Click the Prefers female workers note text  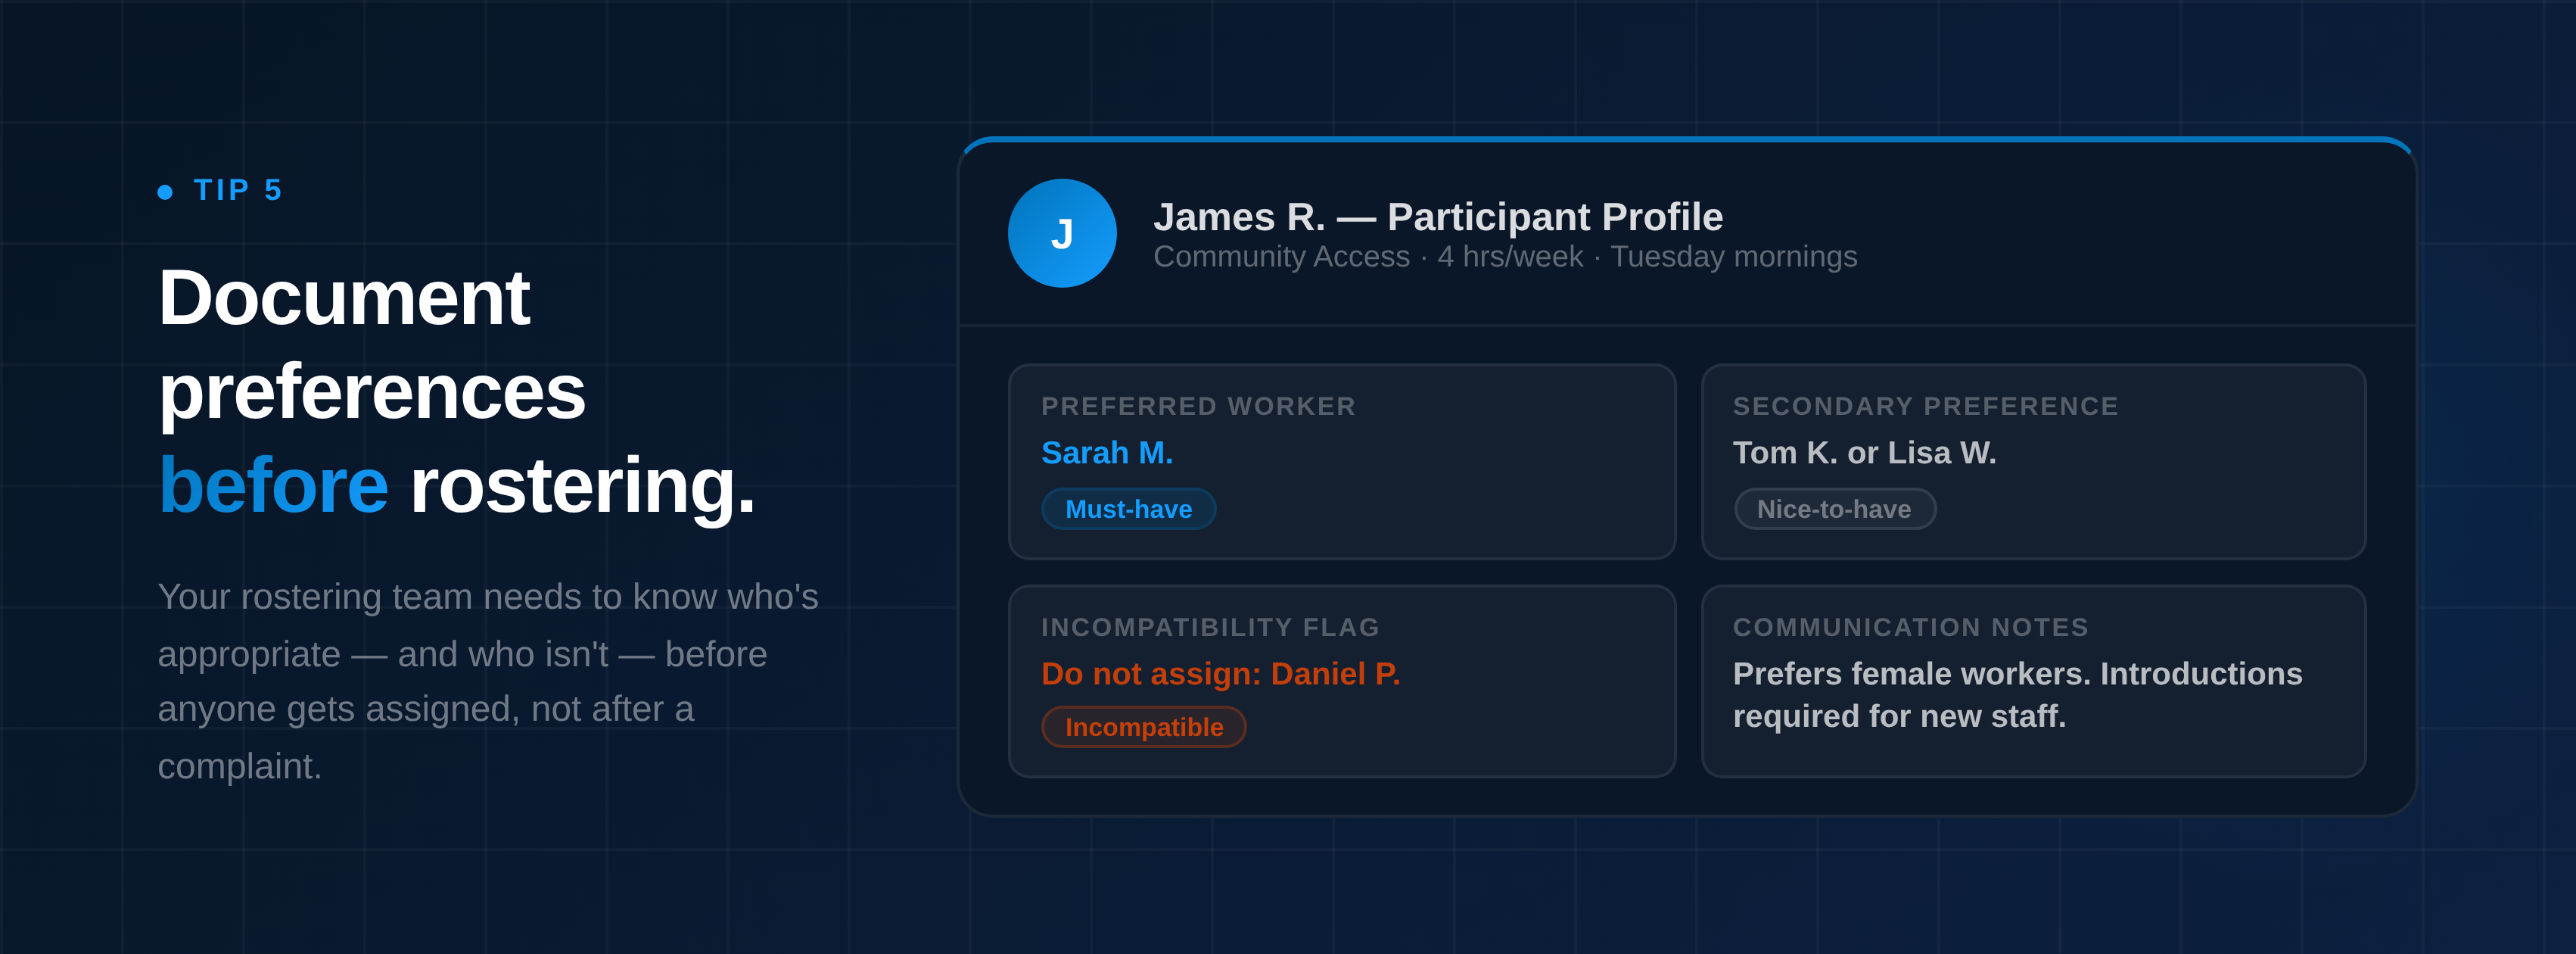tap(2016, 694)
